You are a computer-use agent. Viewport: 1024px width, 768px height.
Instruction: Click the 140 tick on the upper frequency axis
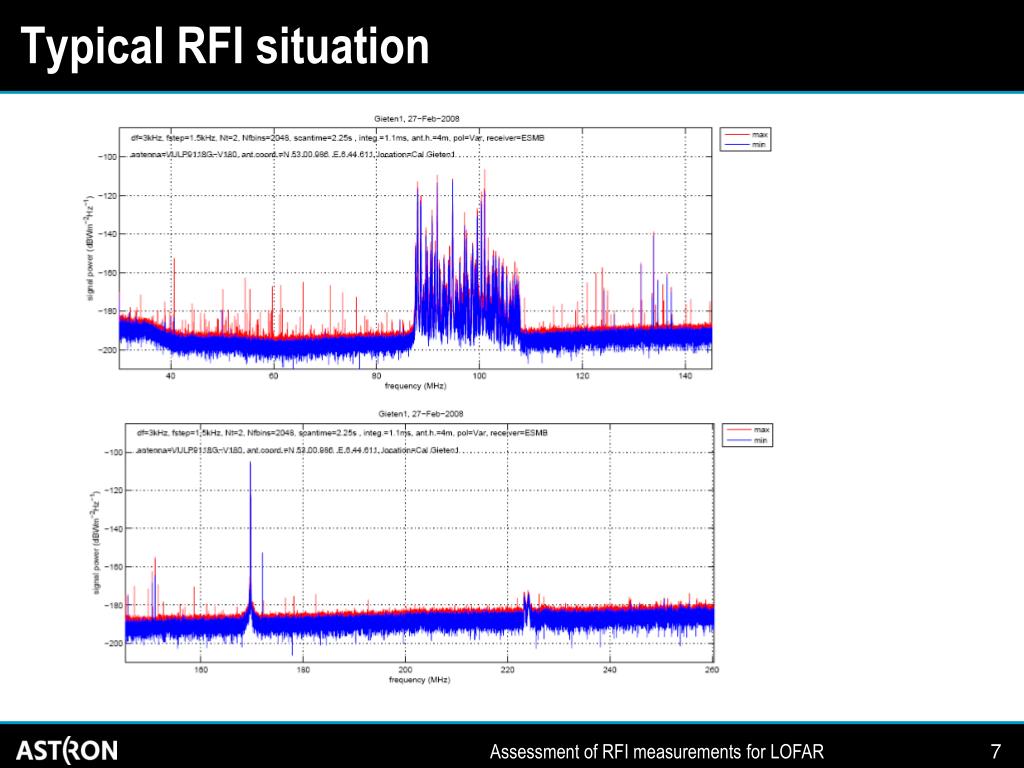click(x=685, y=376)
